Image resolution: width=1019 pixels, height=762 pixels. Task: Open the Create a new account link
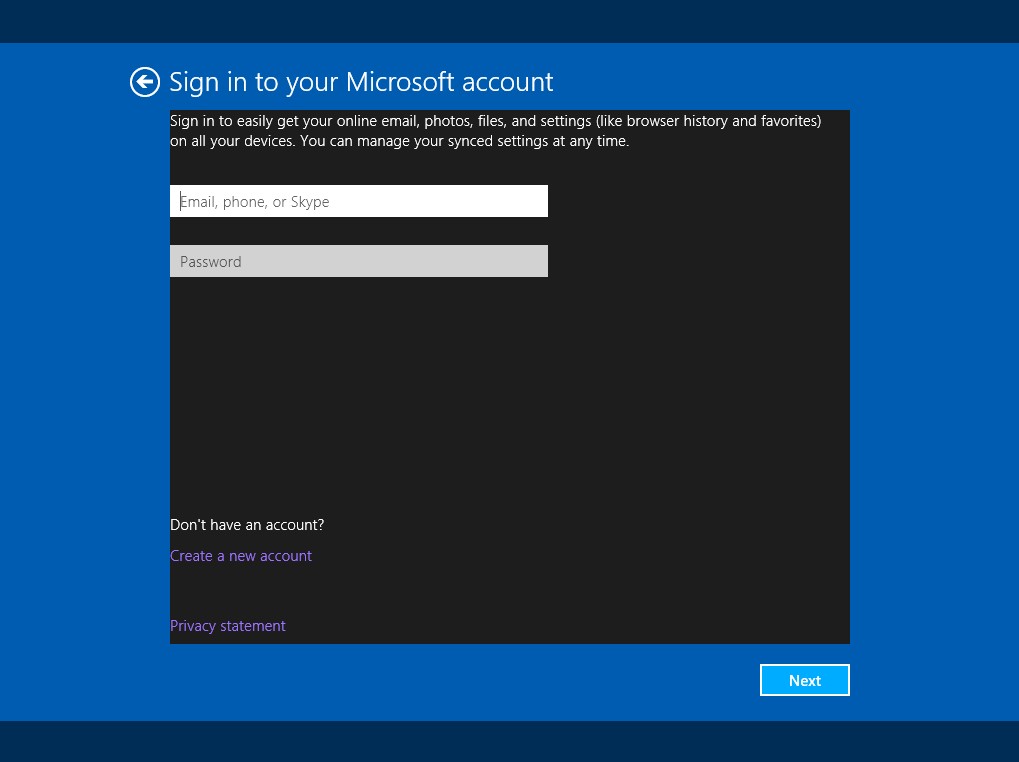click(x=240, y=556)
